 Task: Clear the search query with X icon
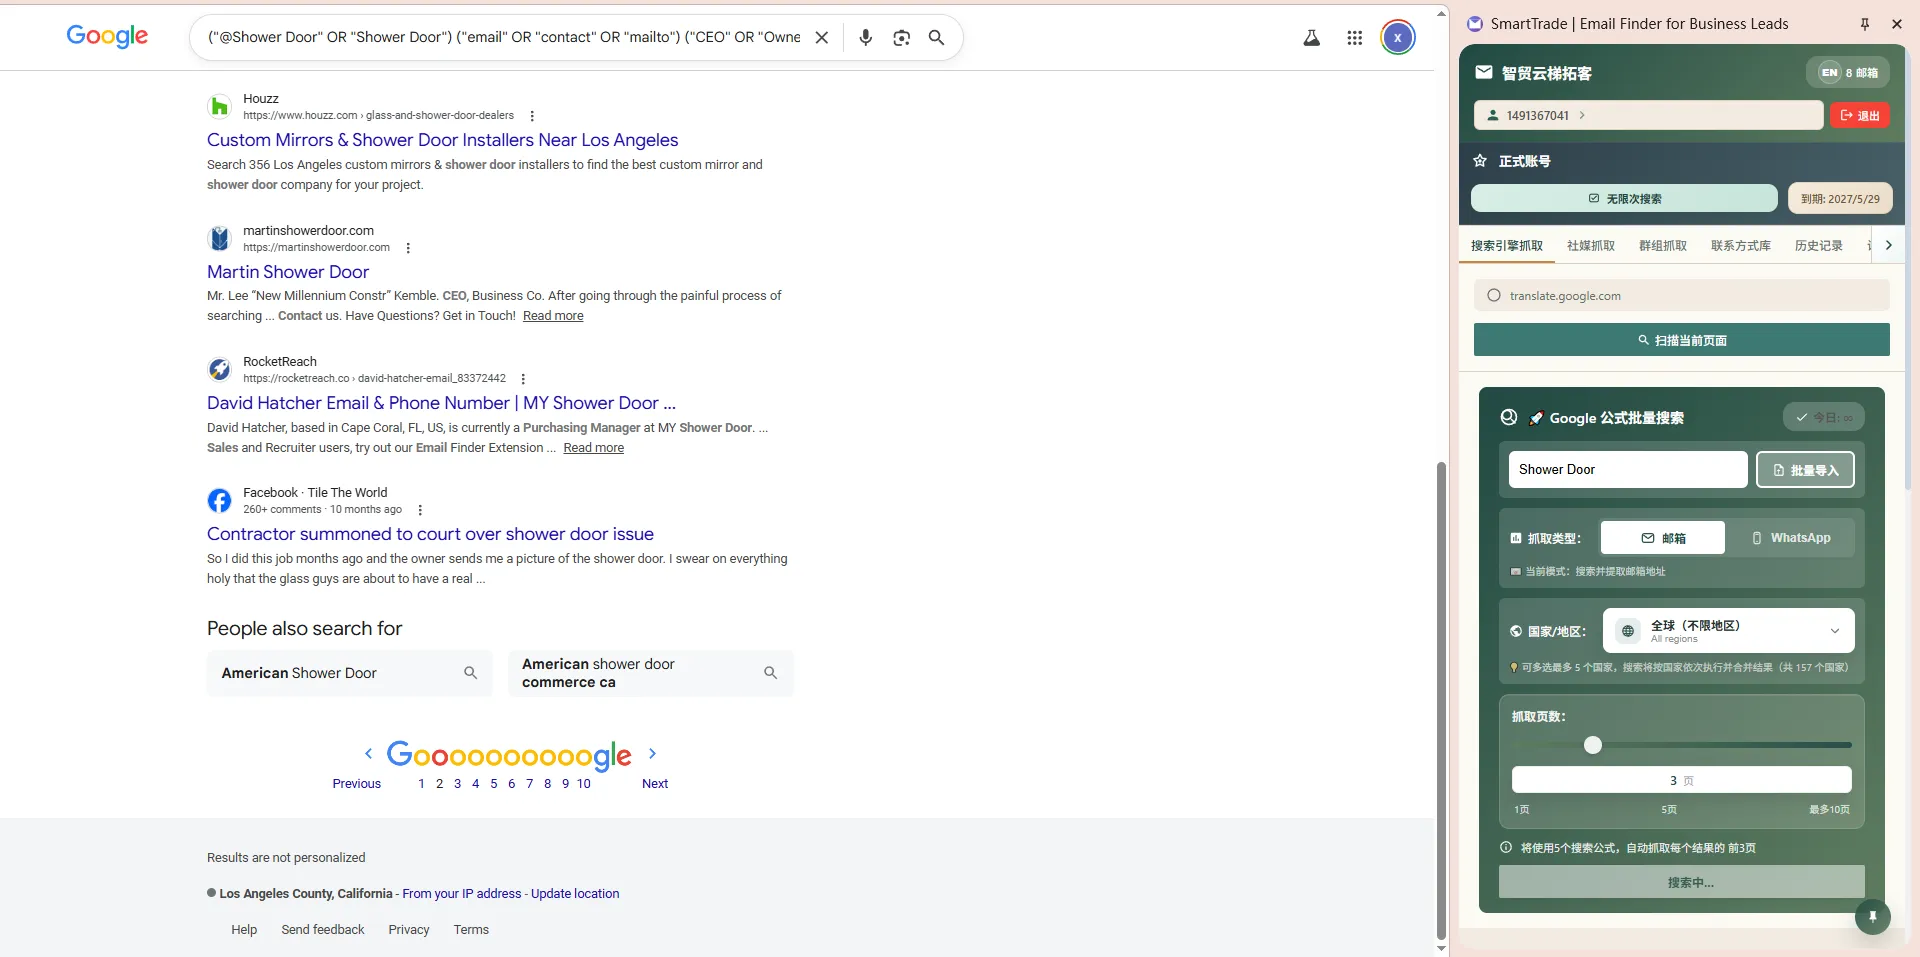pyautogui.click(x=821, y=37)
